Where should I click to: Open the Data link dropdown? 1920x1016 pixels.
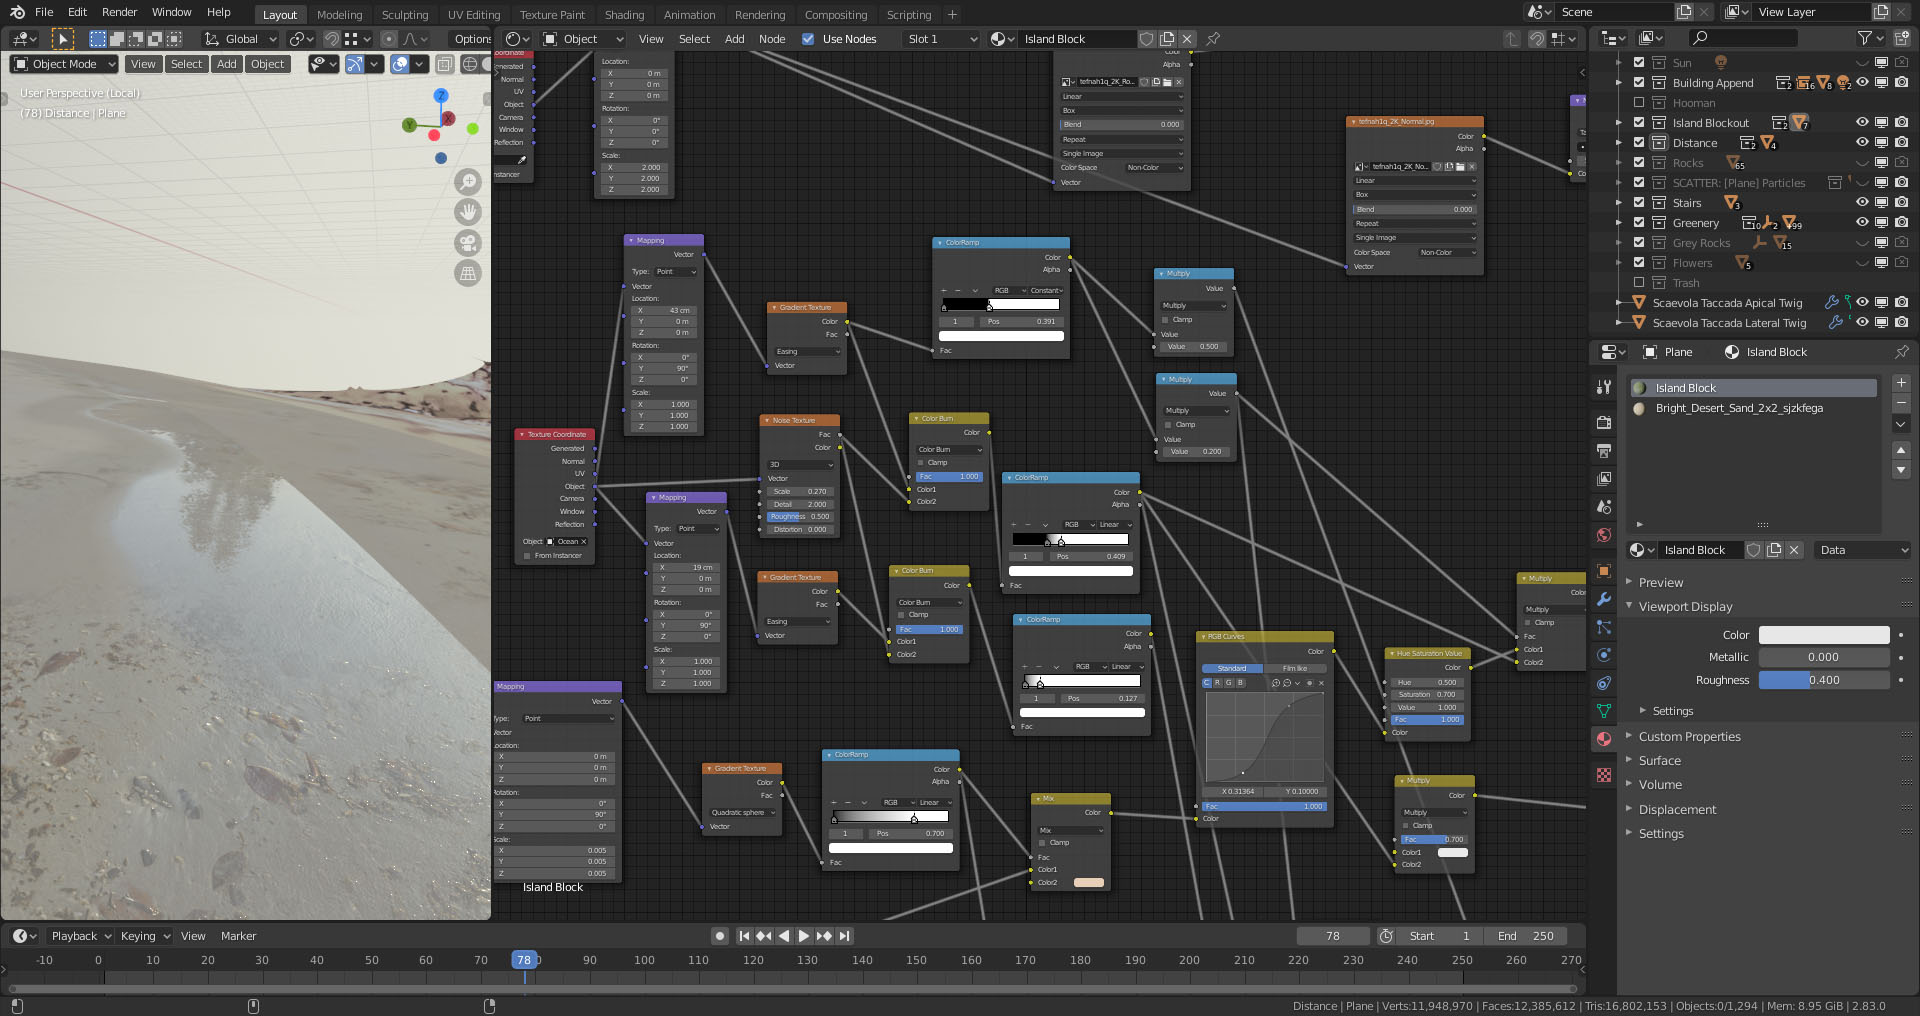click(1863, 550)
